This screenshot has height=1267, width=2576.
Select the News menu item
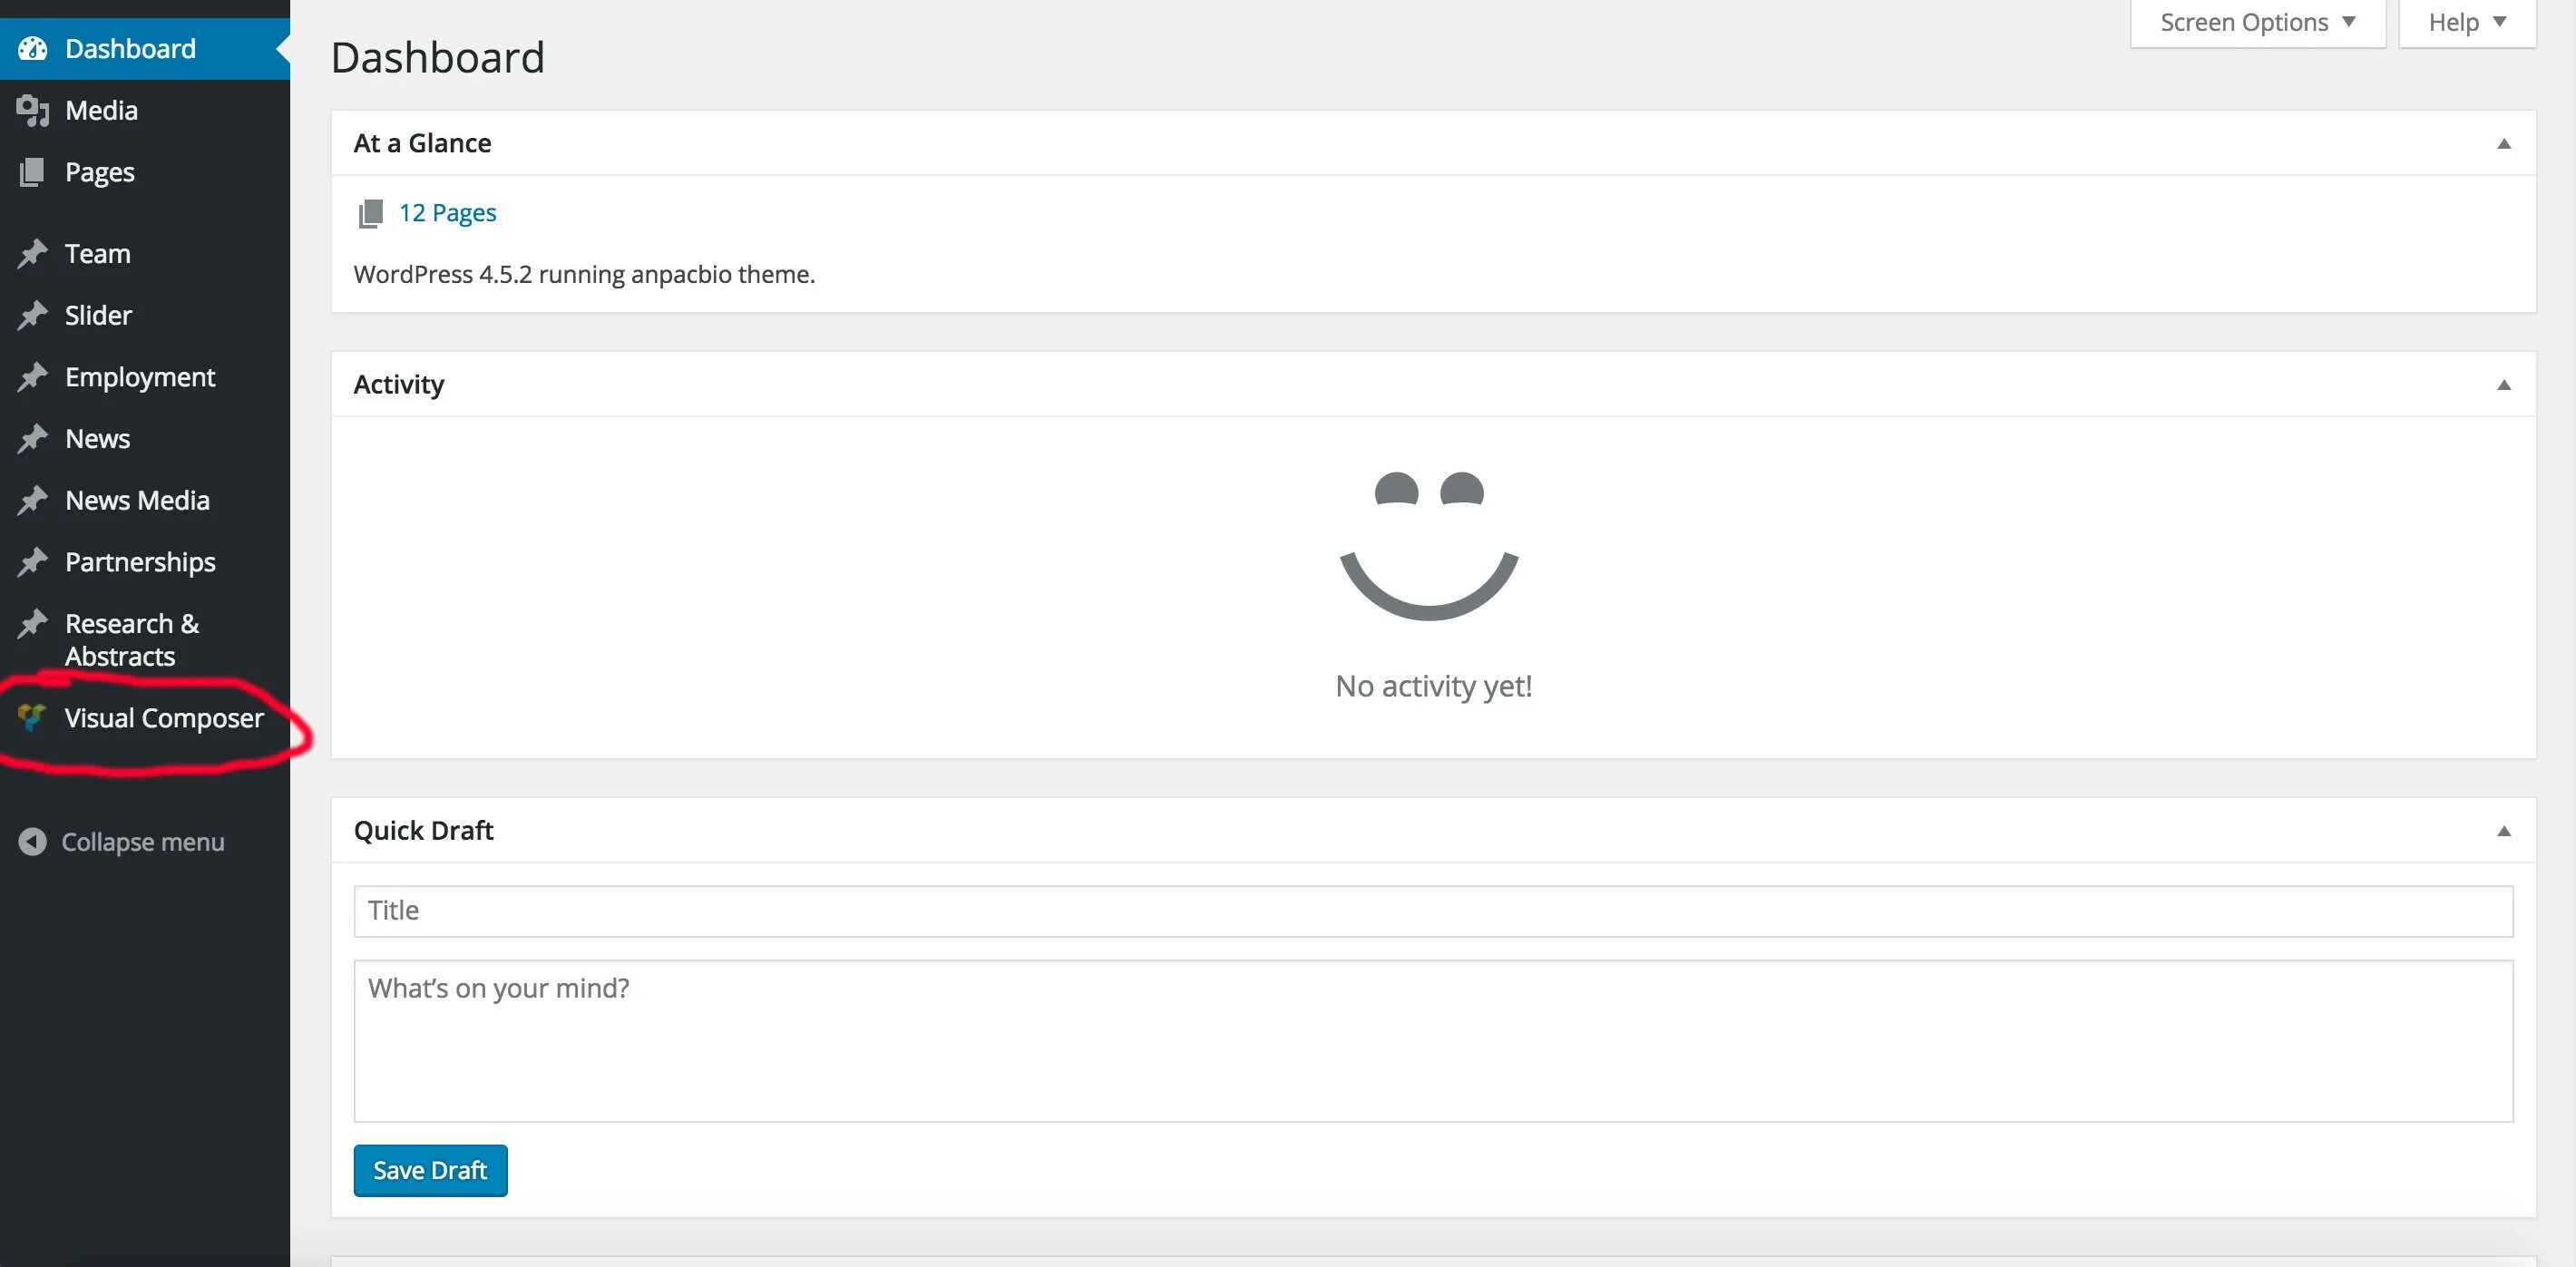(x=95, y=437)
